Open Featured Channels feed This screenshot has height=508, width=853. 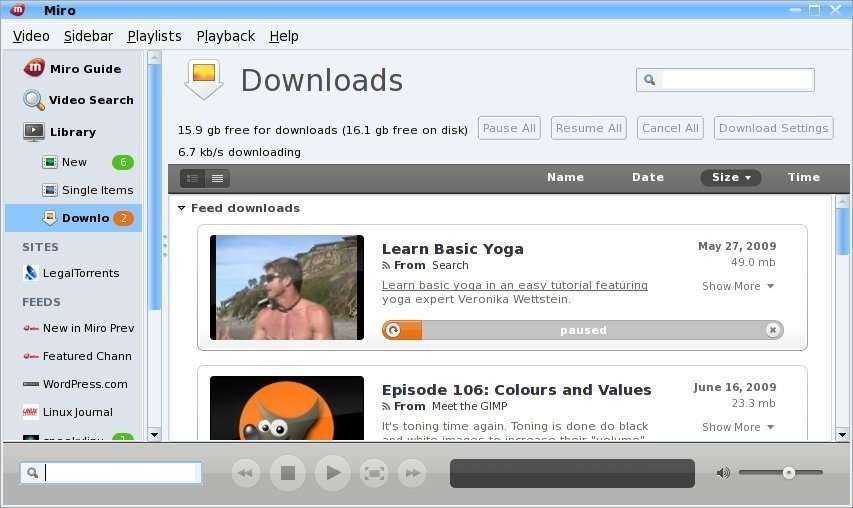coord(77,356)
